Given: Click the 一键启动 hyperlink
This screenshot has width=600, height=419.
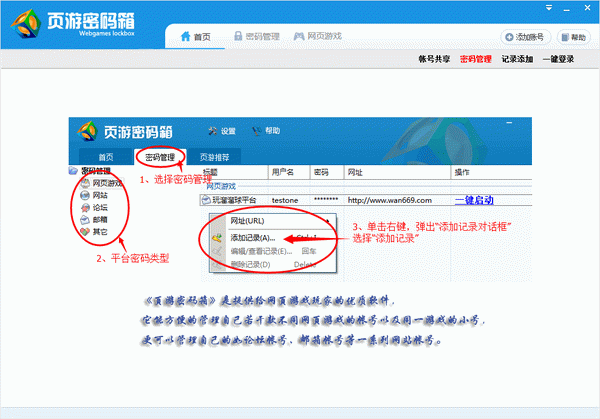Looking at the screenshot, I should [x=475, y=200].
